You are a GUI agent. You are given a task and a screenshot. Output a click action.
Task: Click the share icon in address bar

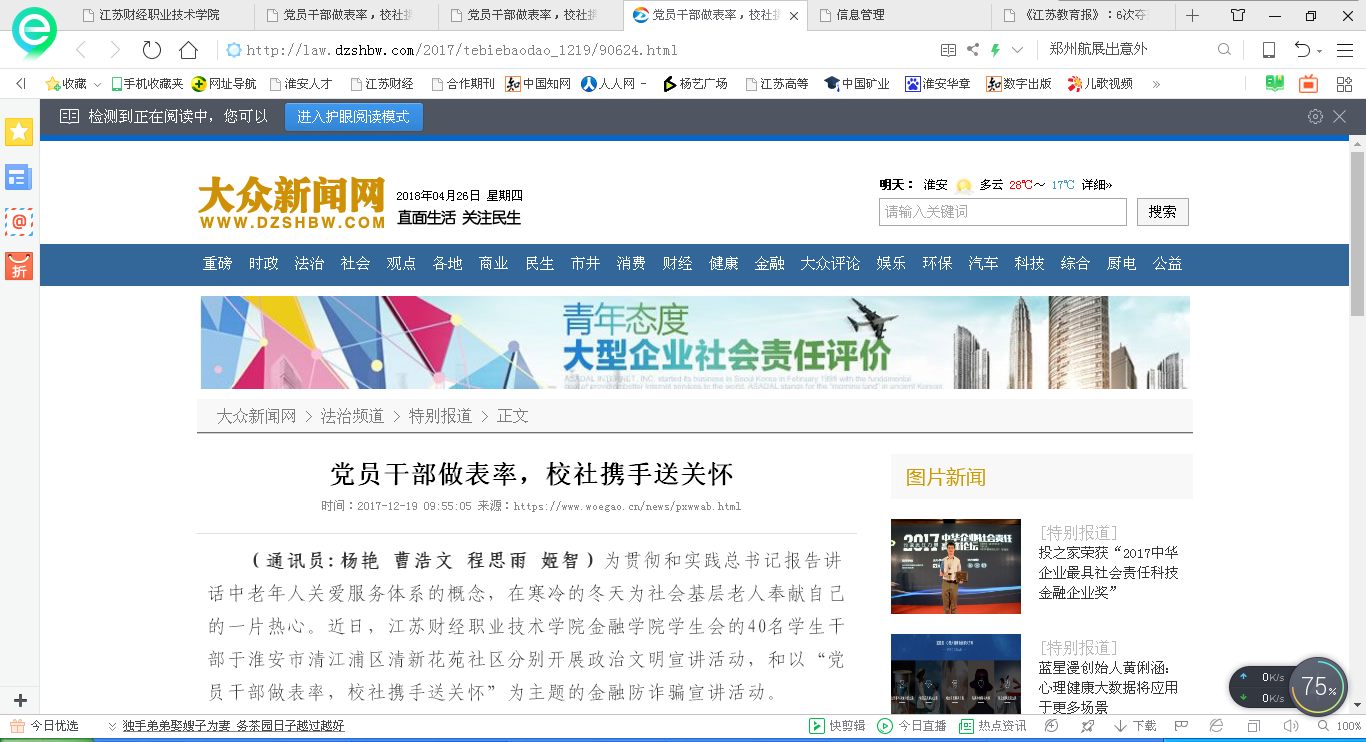click(x=973, y=50)
